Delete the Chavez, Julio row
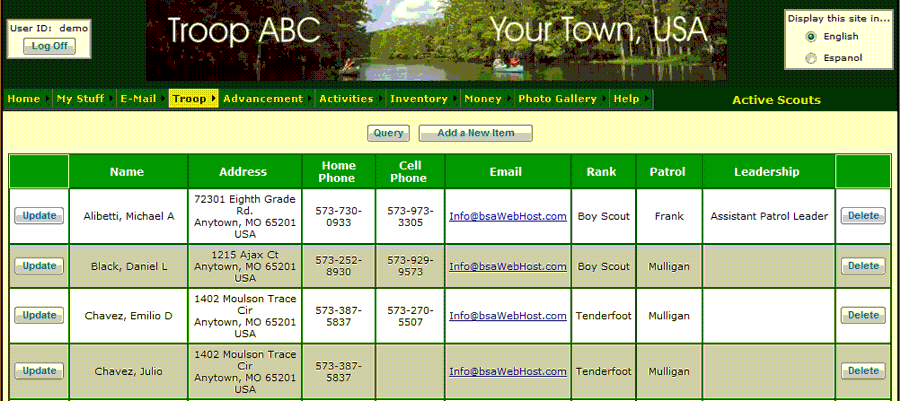 tap(863, 371)
